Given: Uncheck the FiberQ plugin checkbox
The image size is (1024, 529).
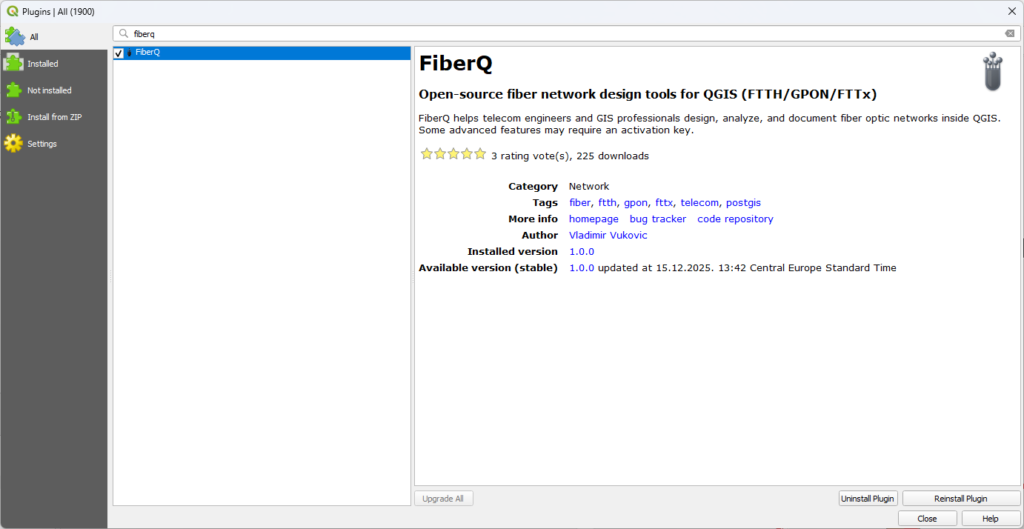Looking at the screenshot, I should point(119,53).
